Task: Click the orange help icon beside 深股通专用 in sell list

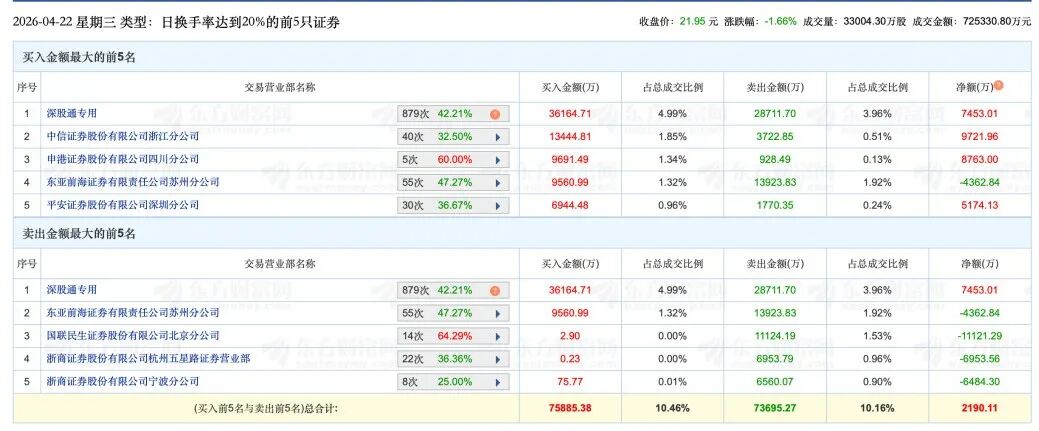Action: (x=494, y=291)
